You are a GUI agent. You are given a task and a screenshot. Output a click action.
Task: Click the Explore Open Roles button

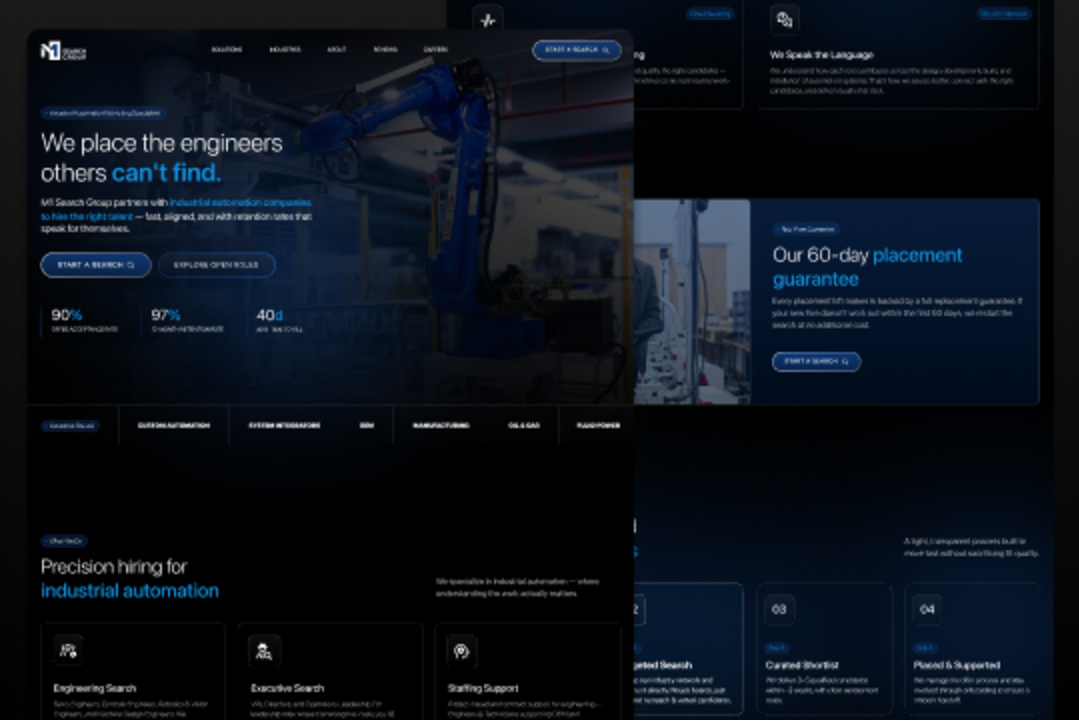tap(217, 265)
